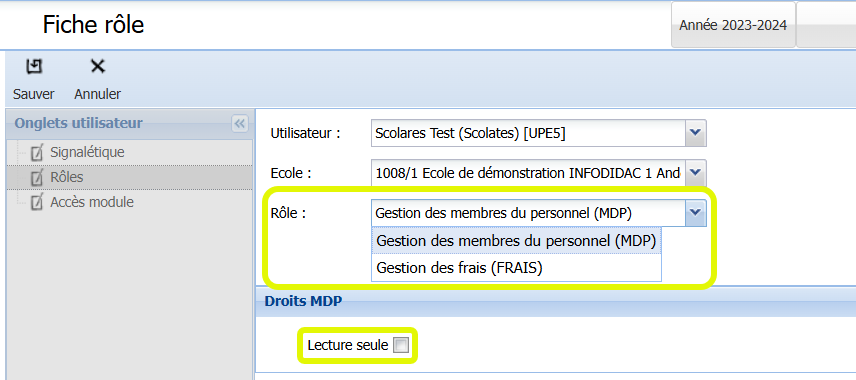This screenshot has height=380, width=856.
Task: Click the Sauver label
Action: [x=34, y=94]
